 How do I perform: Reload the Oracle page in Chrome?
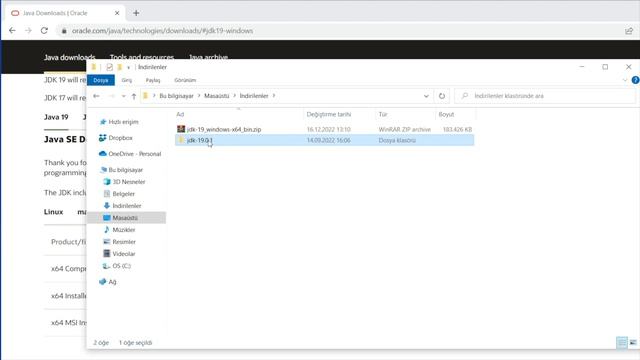click(x=44, y=31)
